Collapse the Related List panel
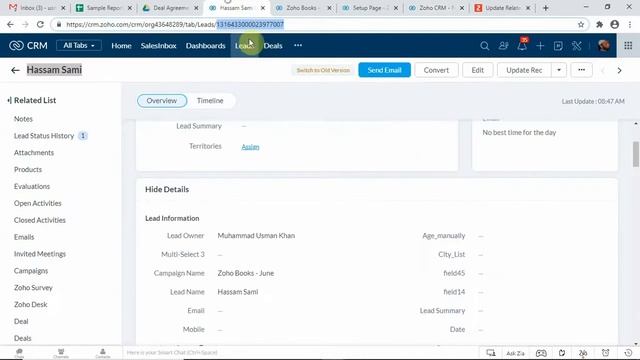 click(9, 100)
